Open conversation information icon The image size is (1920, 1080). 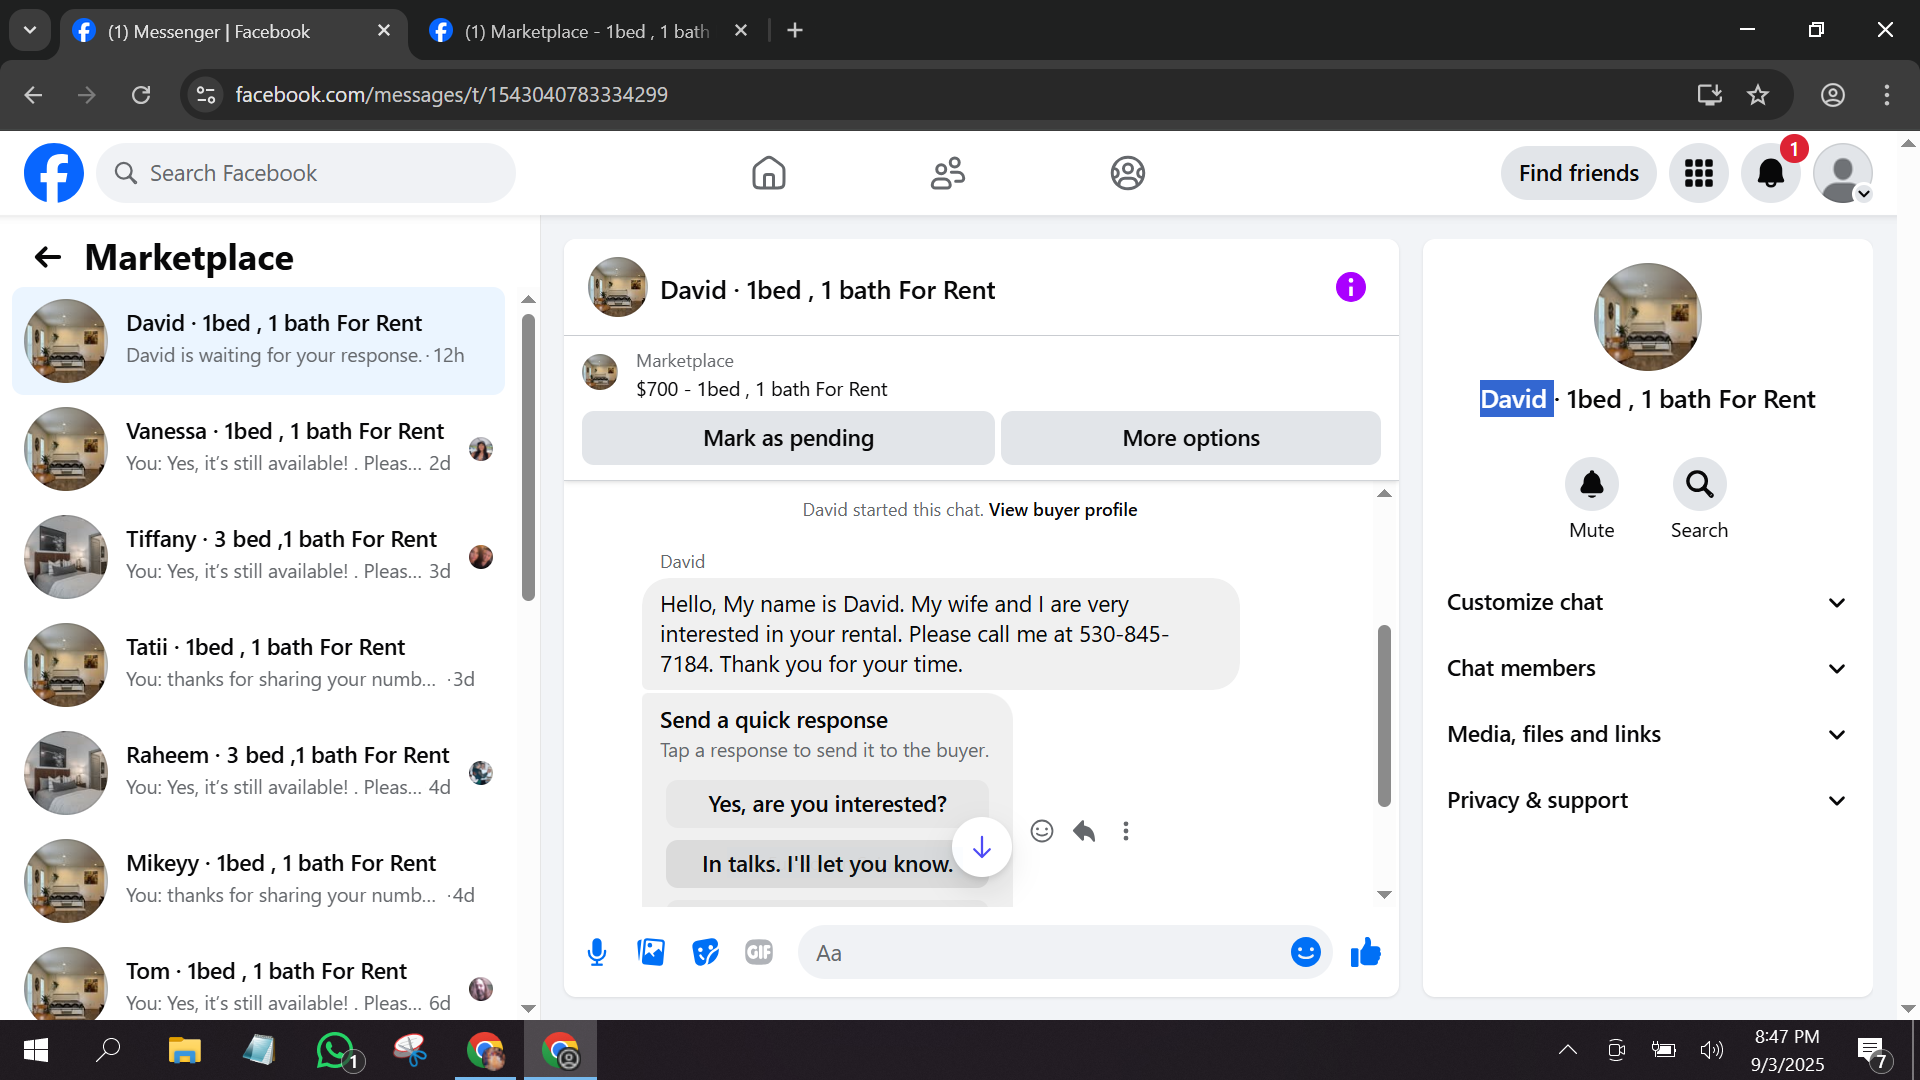(1350, 288)
